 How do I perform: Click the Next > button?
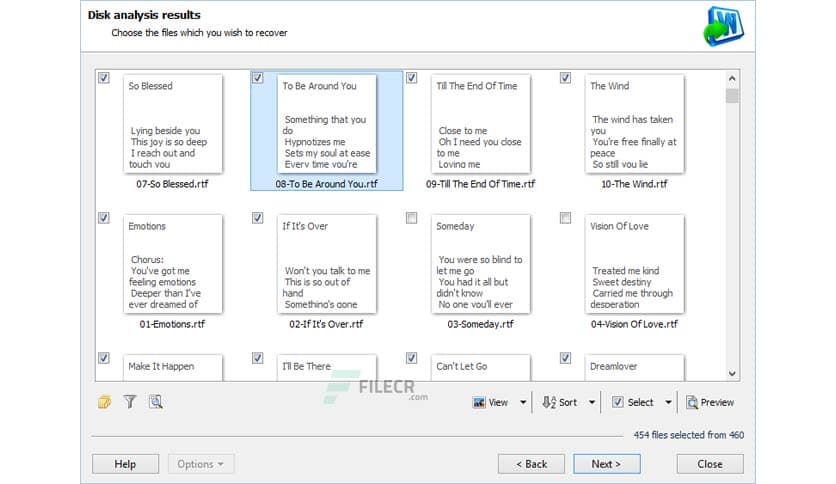point(606,464)
